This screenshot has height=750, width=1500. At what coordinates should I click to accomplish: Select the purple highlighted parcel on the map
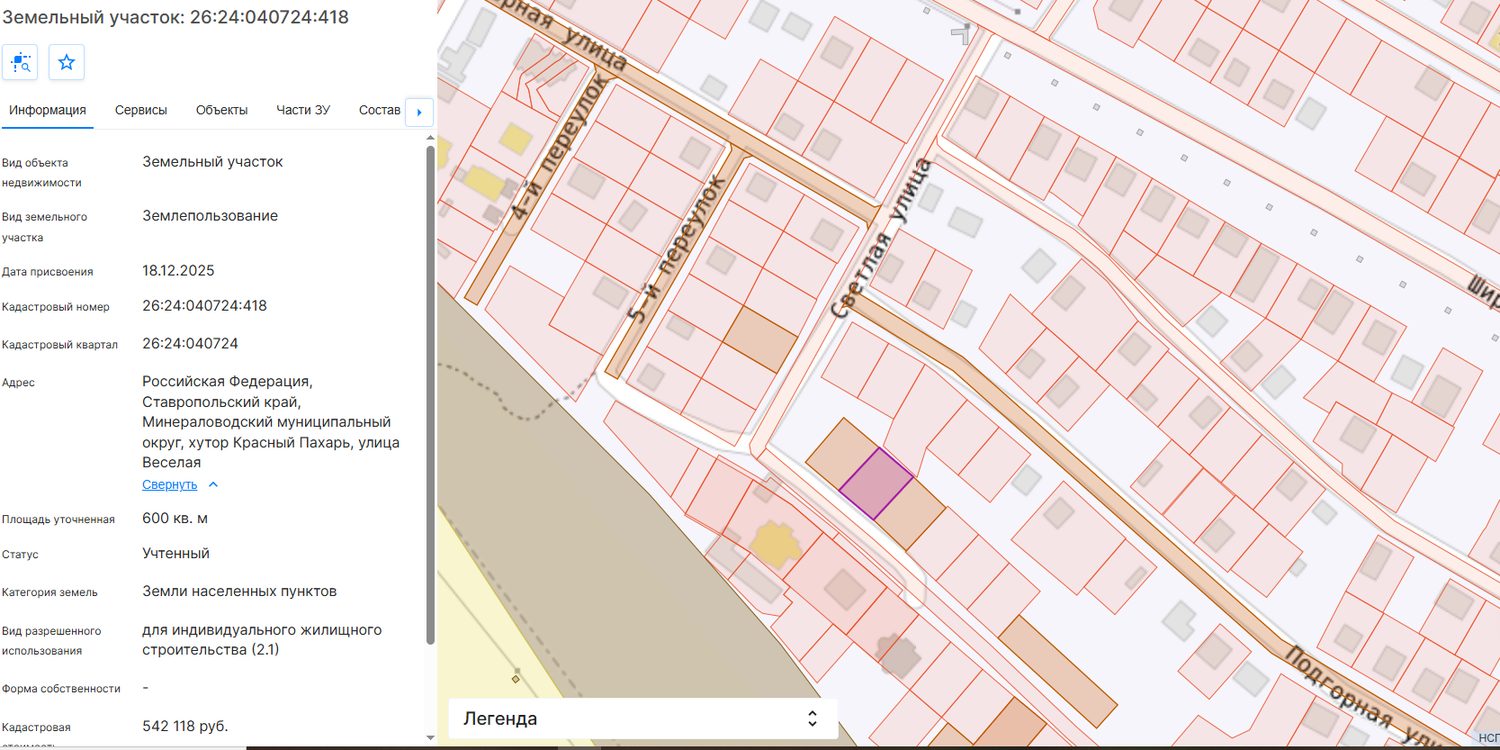[876, 484]
